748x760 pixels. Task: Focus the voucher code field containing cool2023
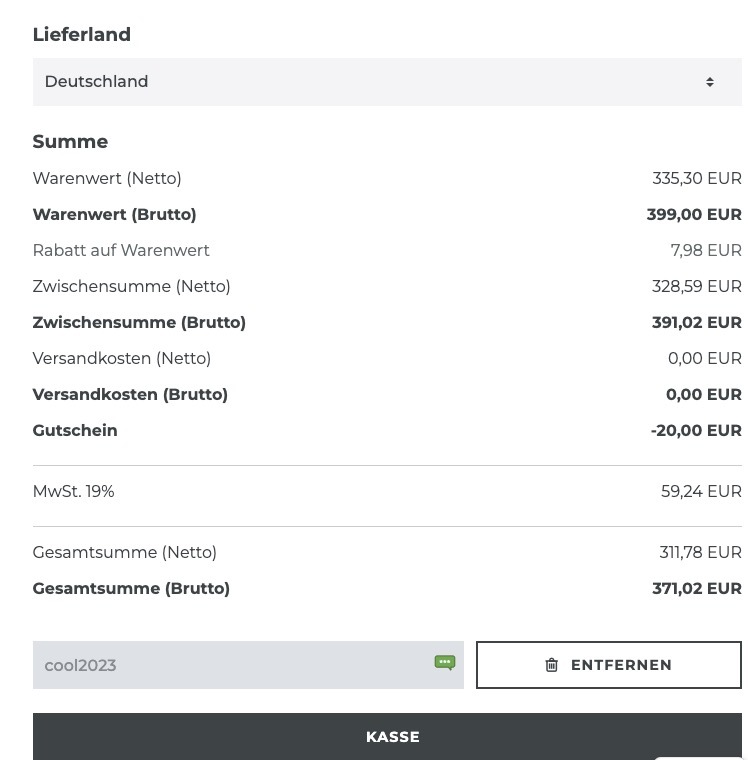[248, 665]
